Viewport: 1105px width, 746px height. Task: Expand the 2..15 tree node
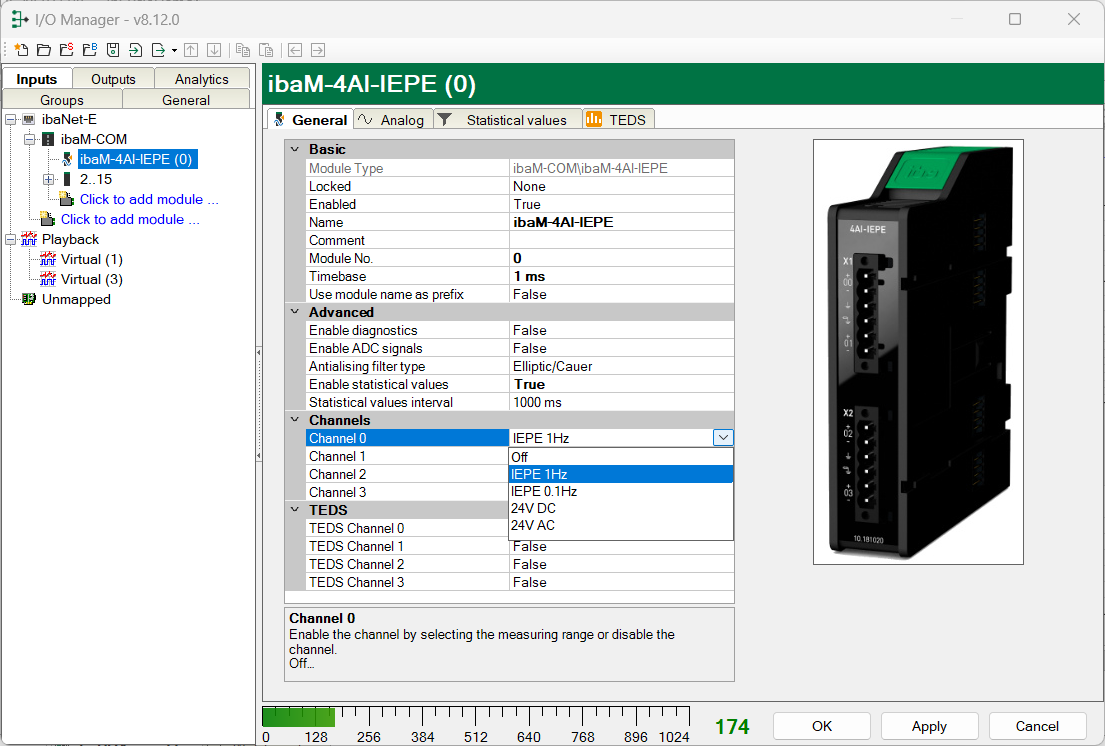click(x=48, y=179)
